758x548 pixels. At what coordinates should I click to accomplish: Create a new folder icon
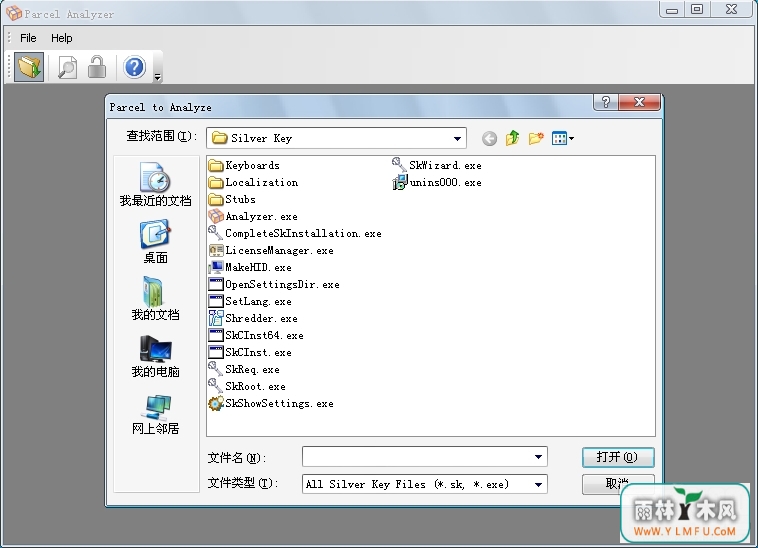[536, 139]
